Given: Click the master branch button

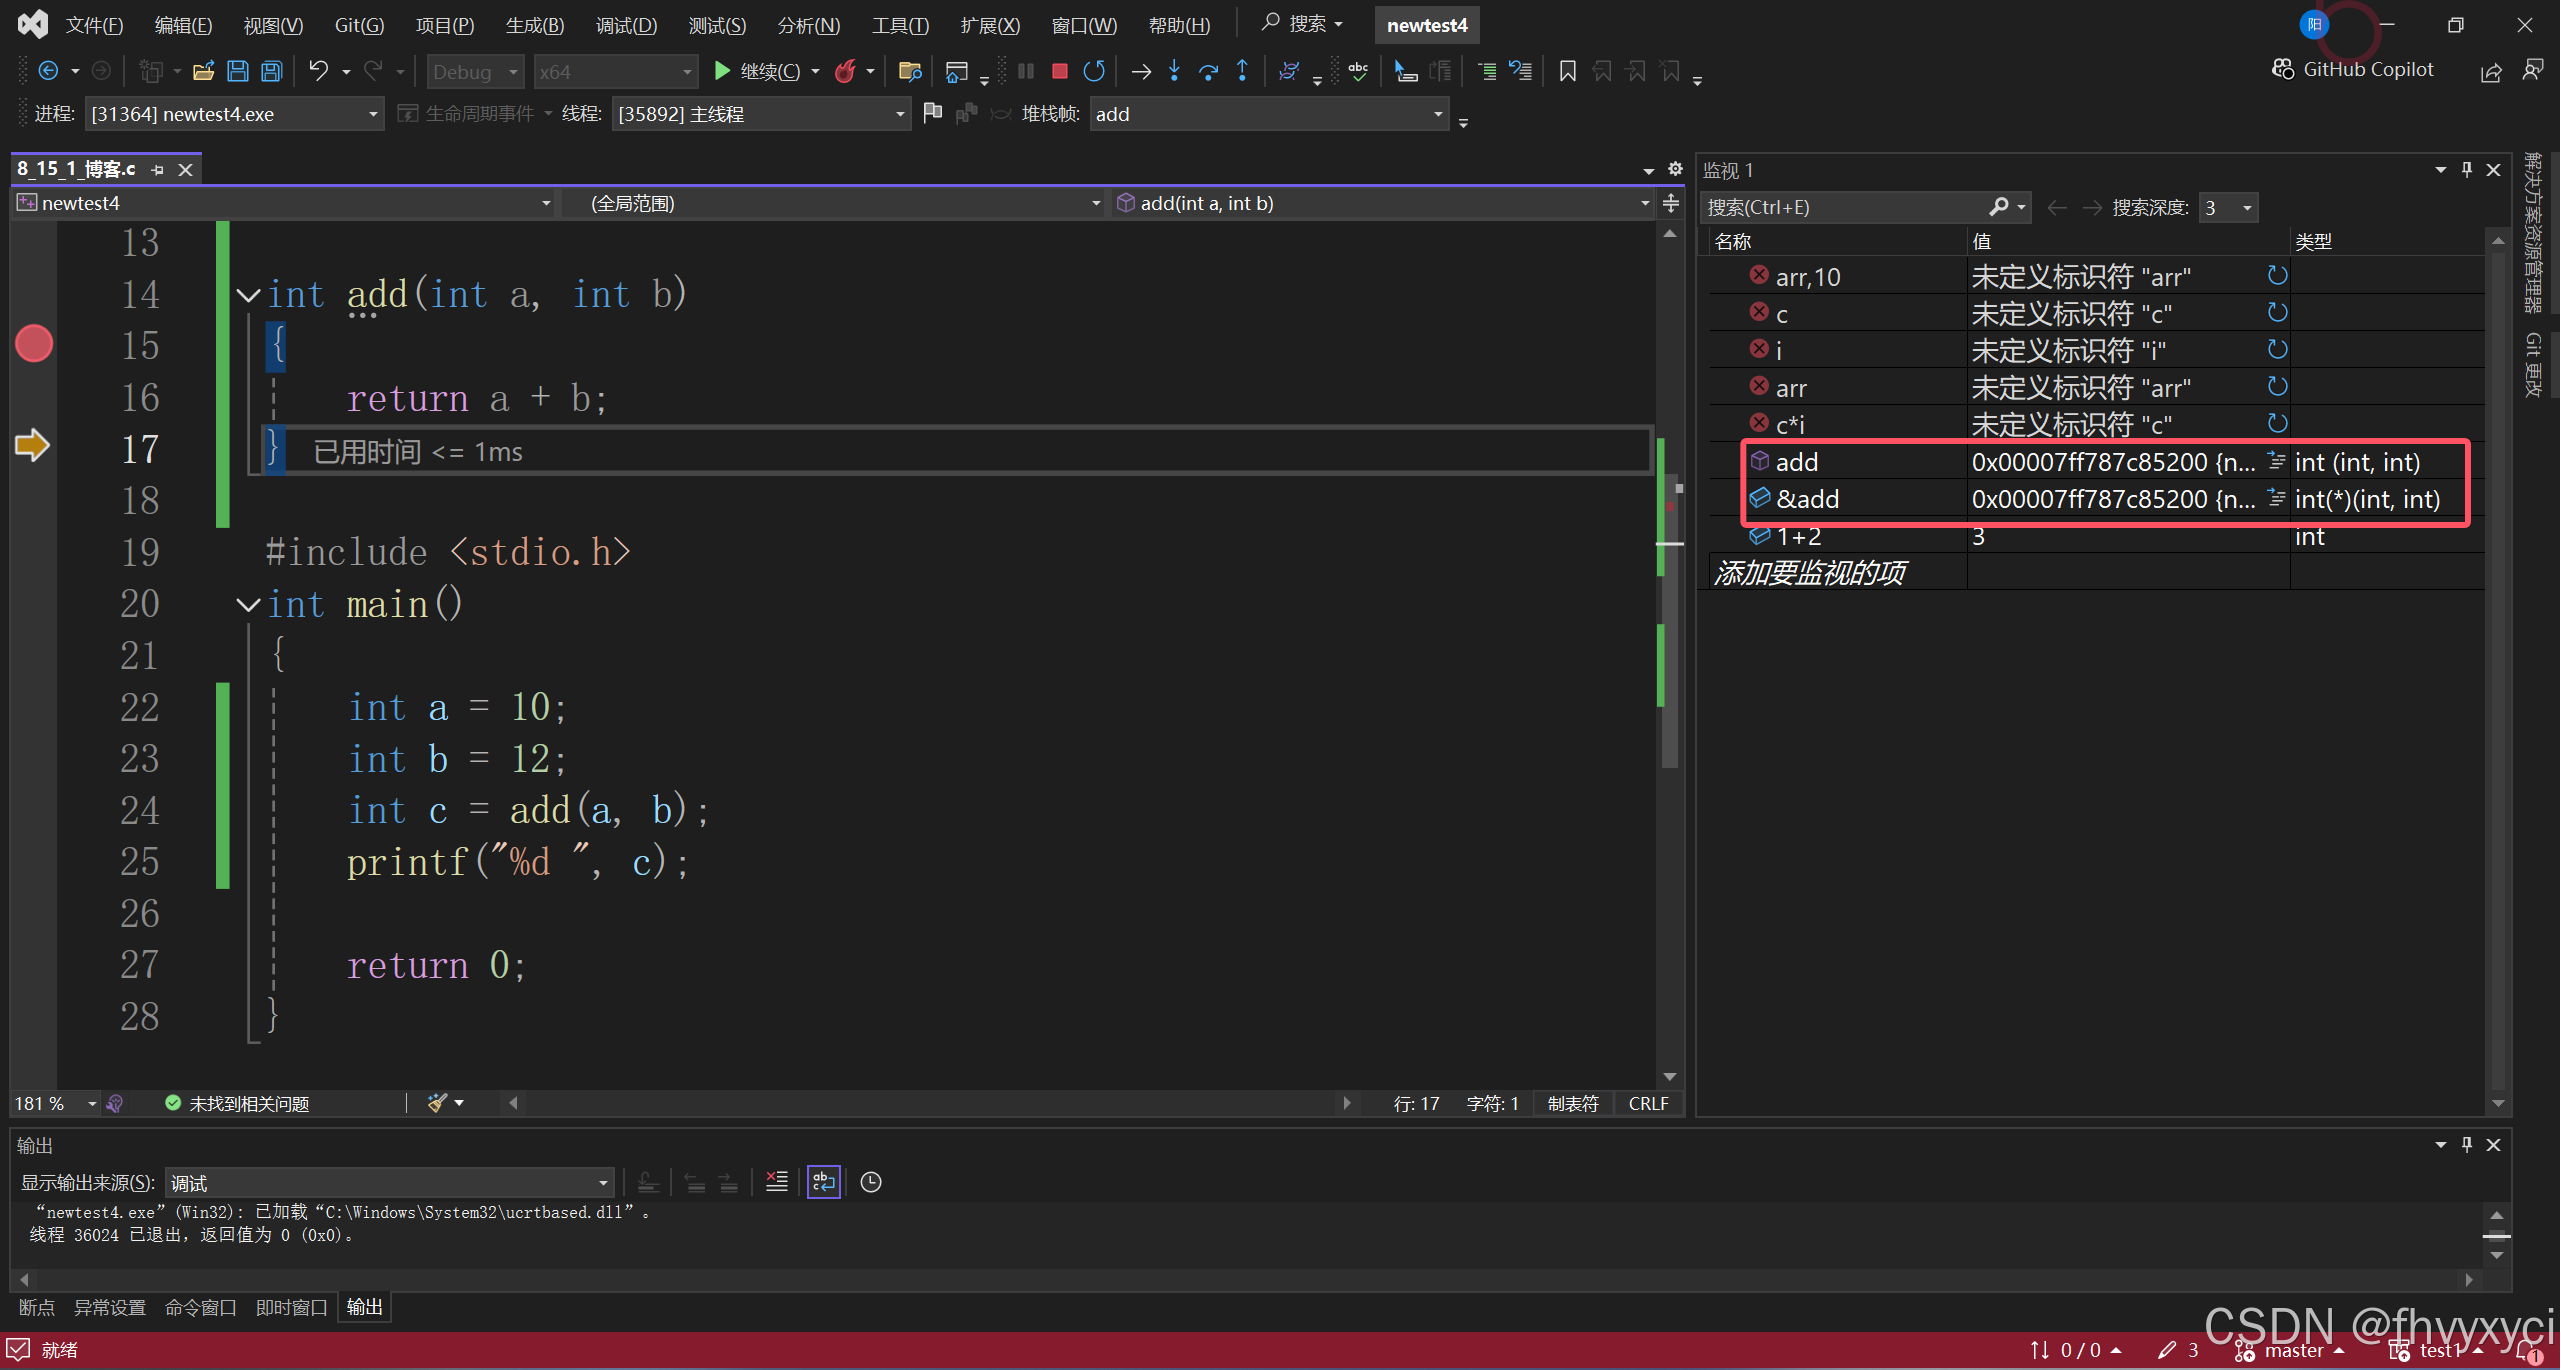Looking at the screenshot, I should click(x=2292, y=1351).
